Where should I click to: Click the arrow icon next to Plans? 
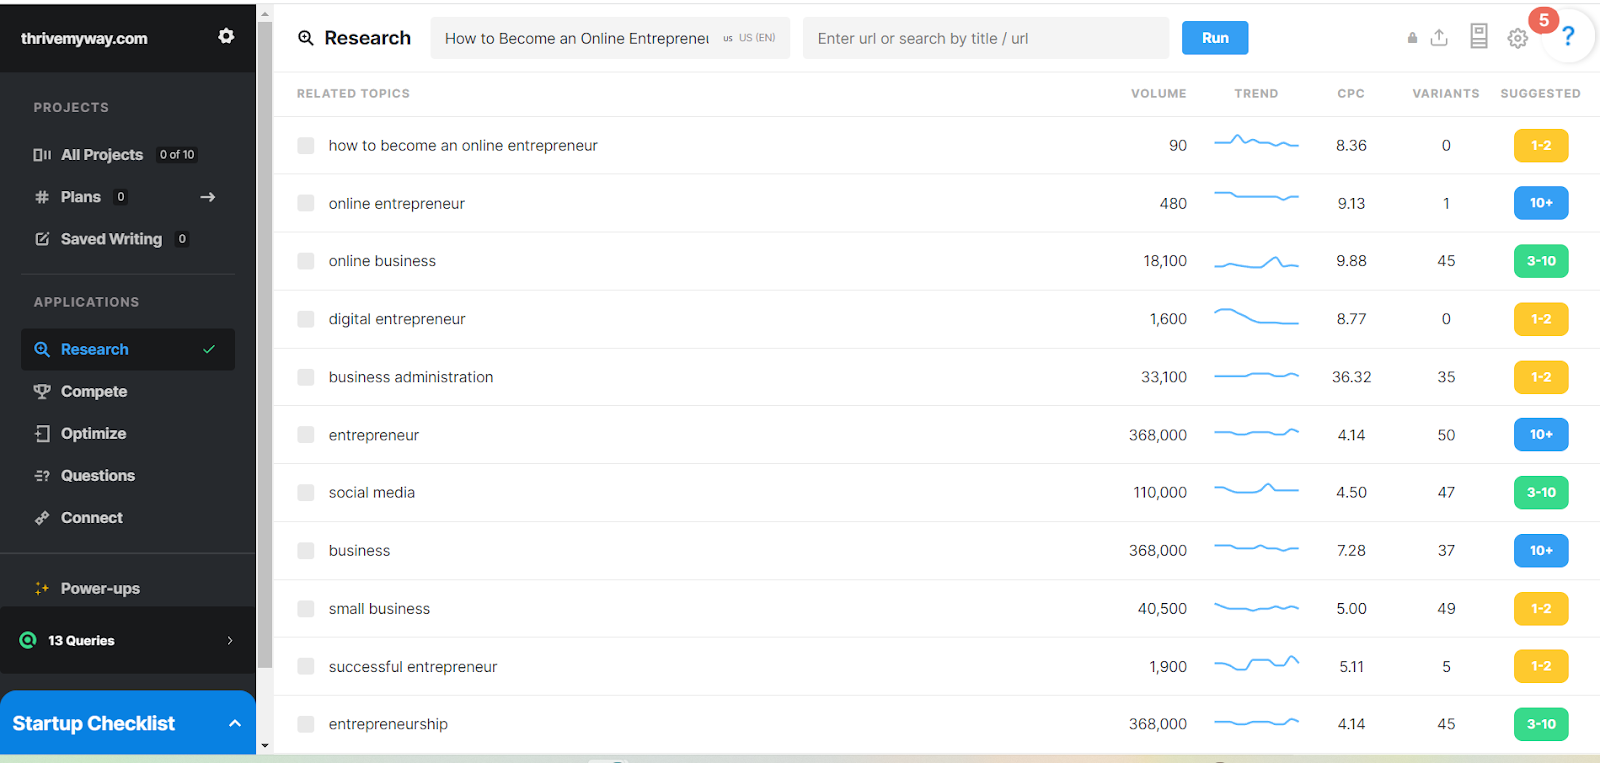(x=208, y=197)
